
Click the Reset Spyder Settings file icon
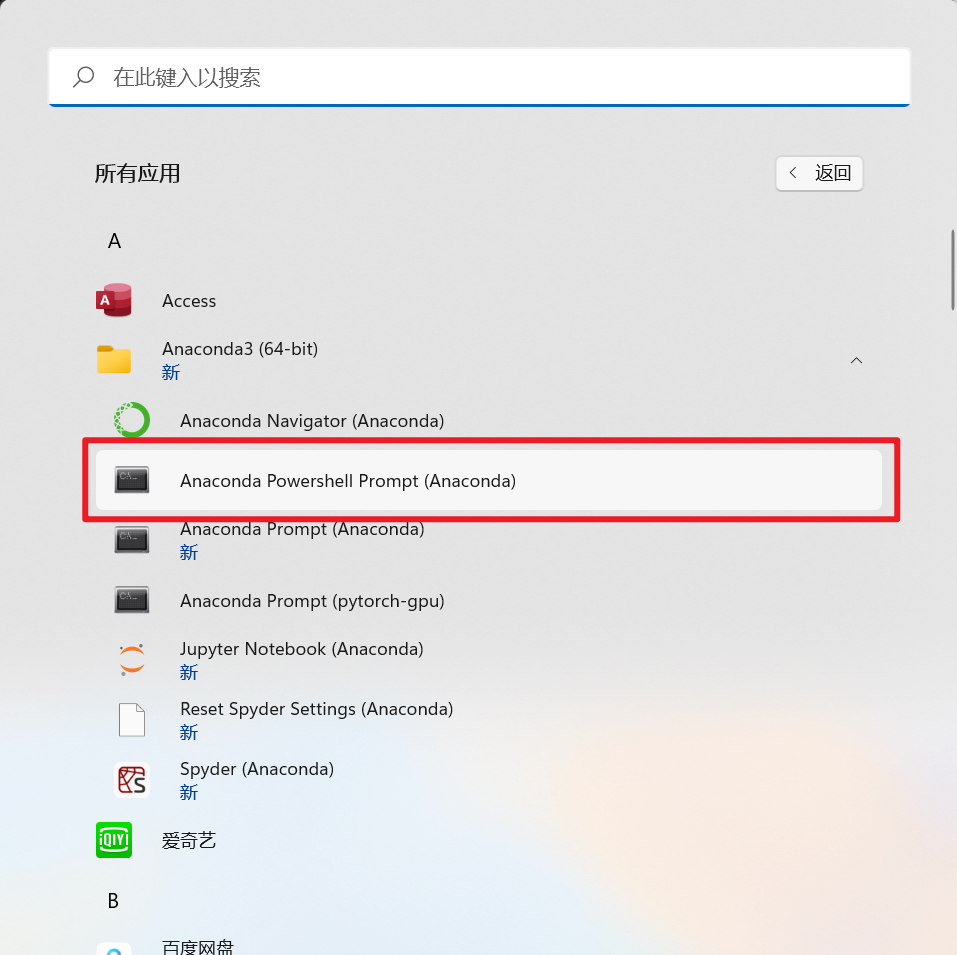click(x=132, y=719)
